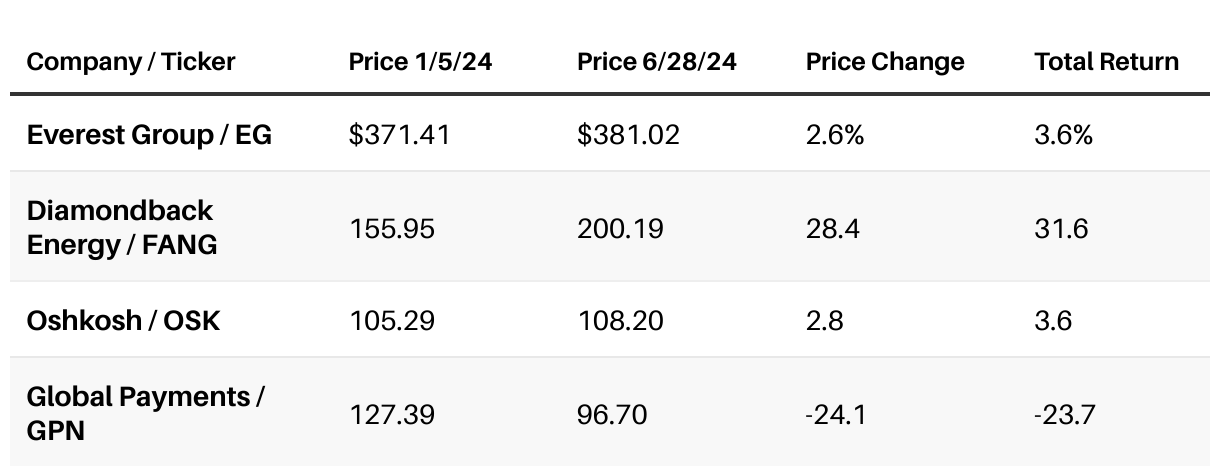Click the -24.1 price change cell
This screenshot has width=1220, height=476.
tap(832, 414)
